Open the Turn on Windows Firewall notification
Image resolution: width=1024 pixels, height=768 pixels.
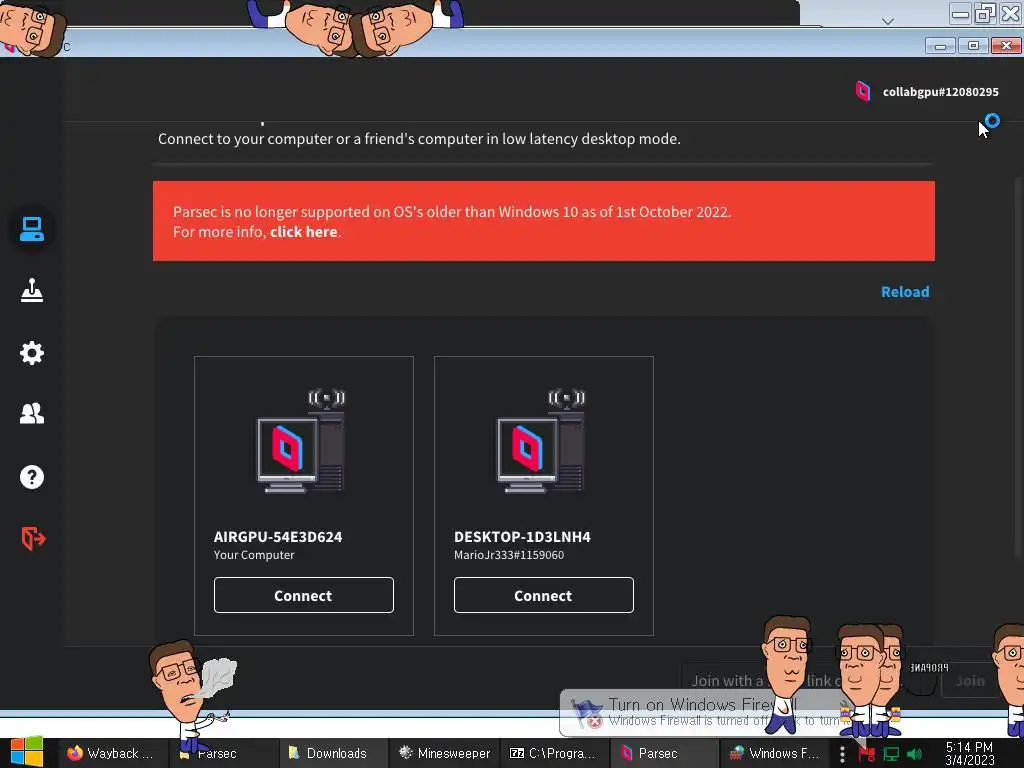[x=702, y=712]
